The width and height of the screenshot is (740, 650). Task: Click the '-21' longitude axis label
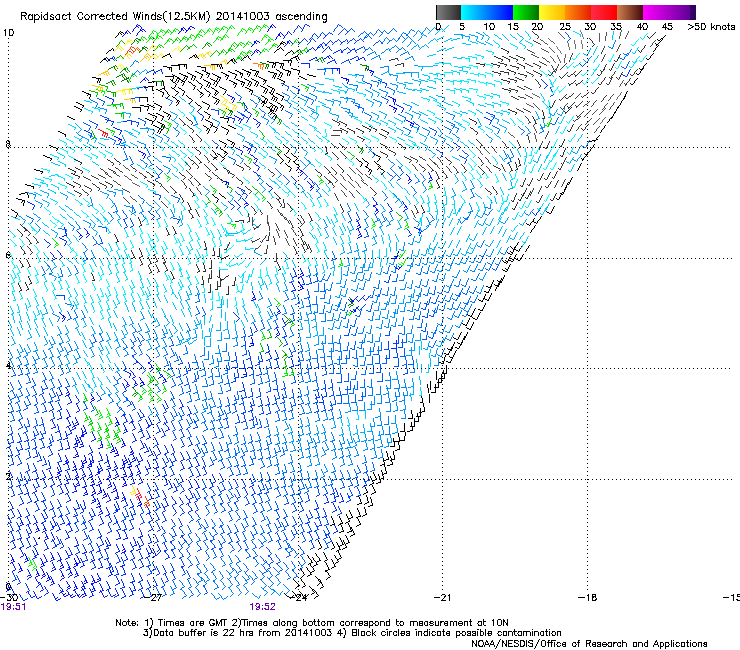click(x=442, y=598)
